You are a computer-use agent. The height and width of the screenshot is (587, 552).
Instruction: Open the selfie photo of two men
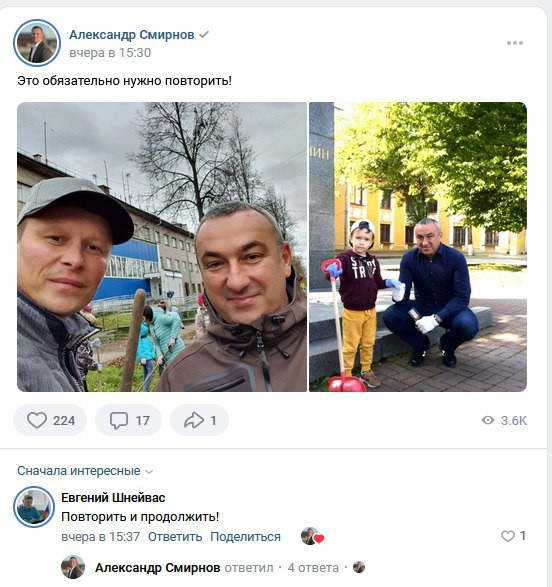[x=162, y=247]
